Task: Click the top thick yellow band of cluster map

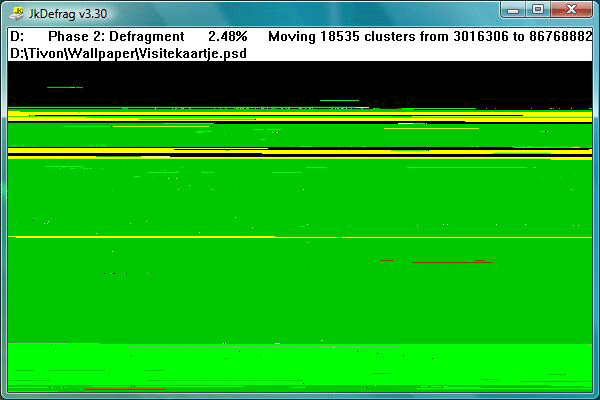Action: 300,116
